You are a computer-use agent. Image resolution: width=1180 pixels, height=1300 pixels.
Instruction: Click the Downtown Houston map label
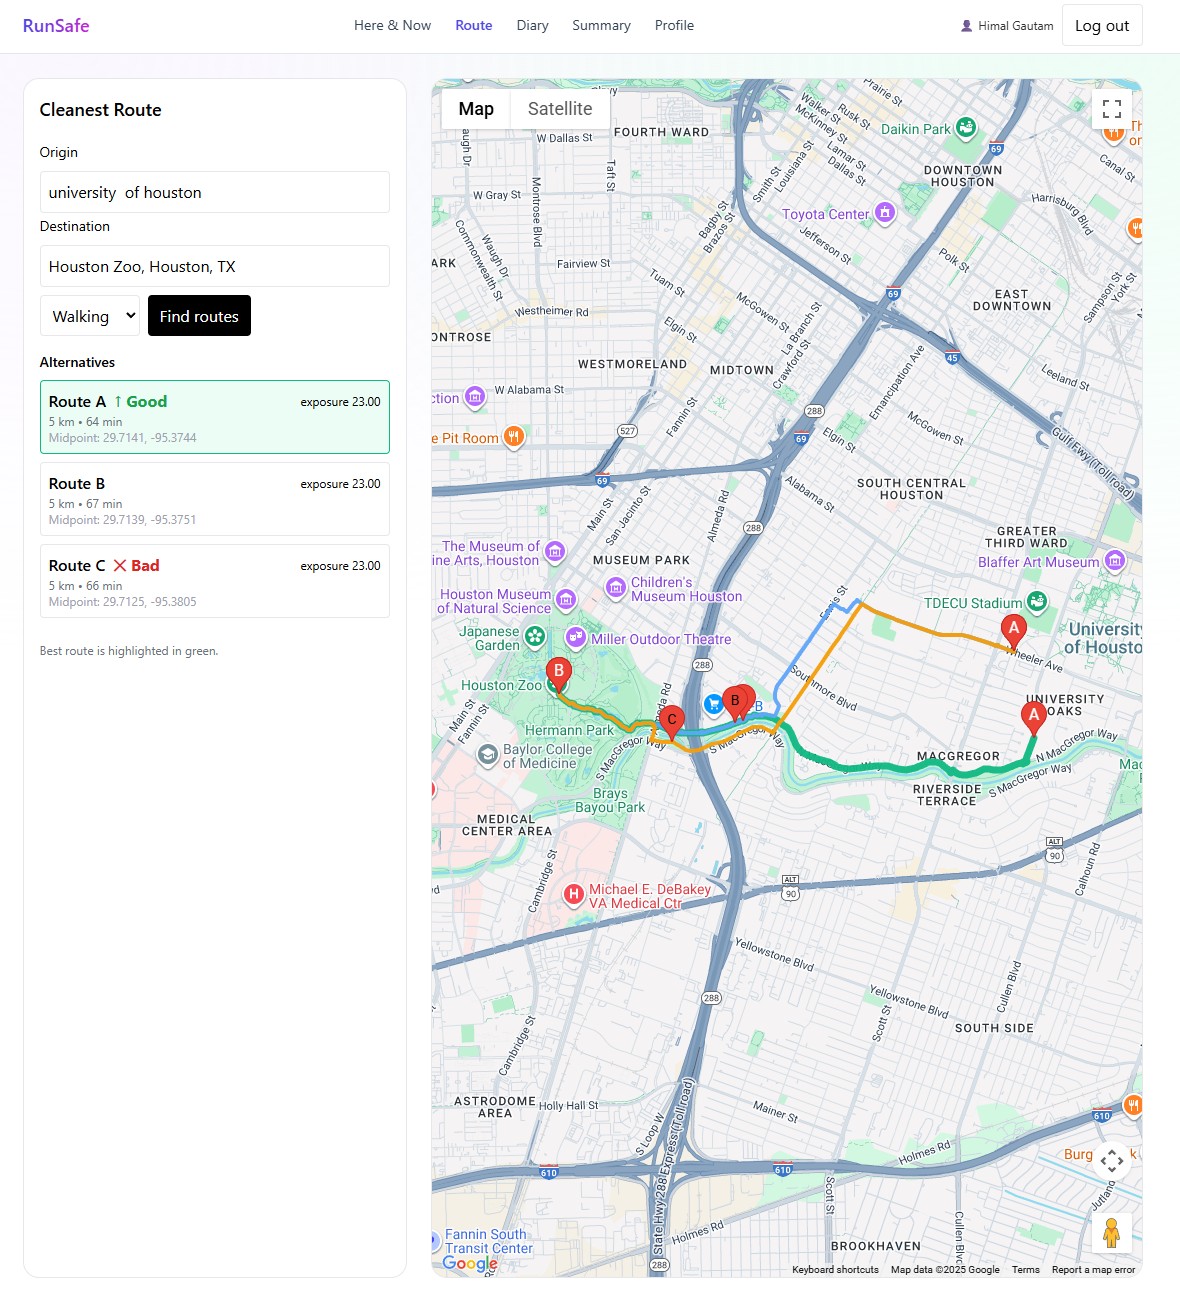pos(963,176)
